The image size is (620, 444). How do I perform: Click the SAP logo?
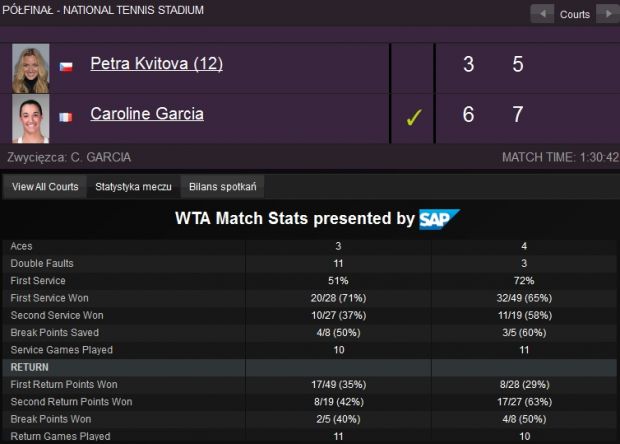[x=439, y=219]
